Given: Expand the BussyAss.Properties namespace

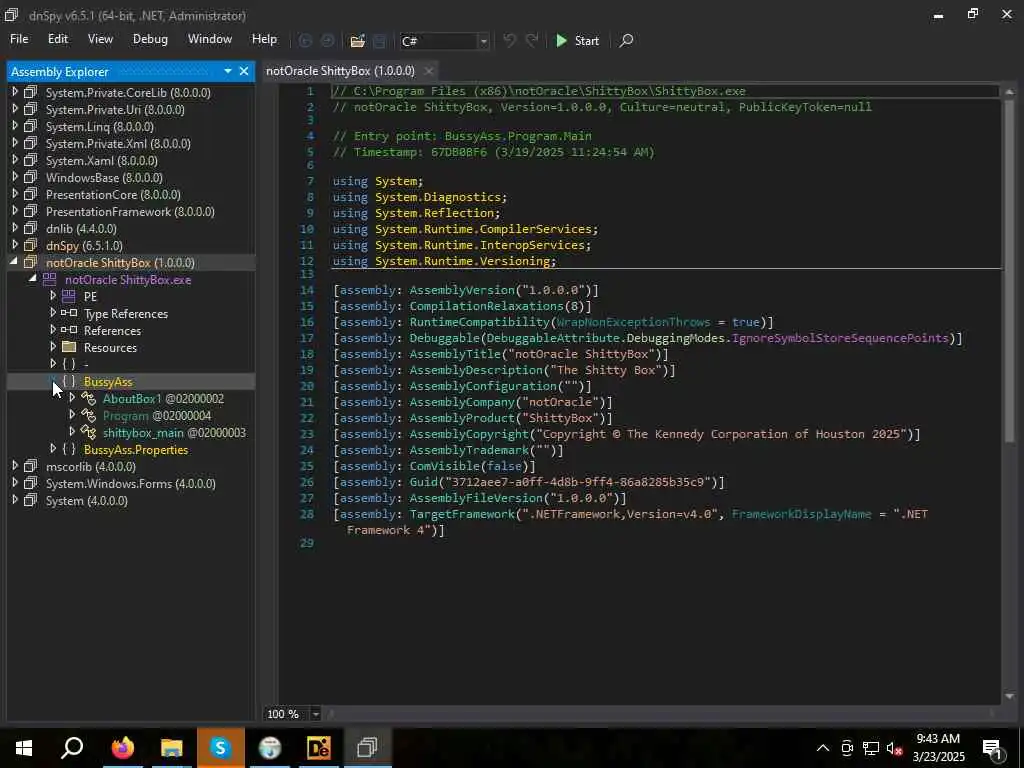Looking at the screenshot, I should pyautogui.click(x=53, y=449).
